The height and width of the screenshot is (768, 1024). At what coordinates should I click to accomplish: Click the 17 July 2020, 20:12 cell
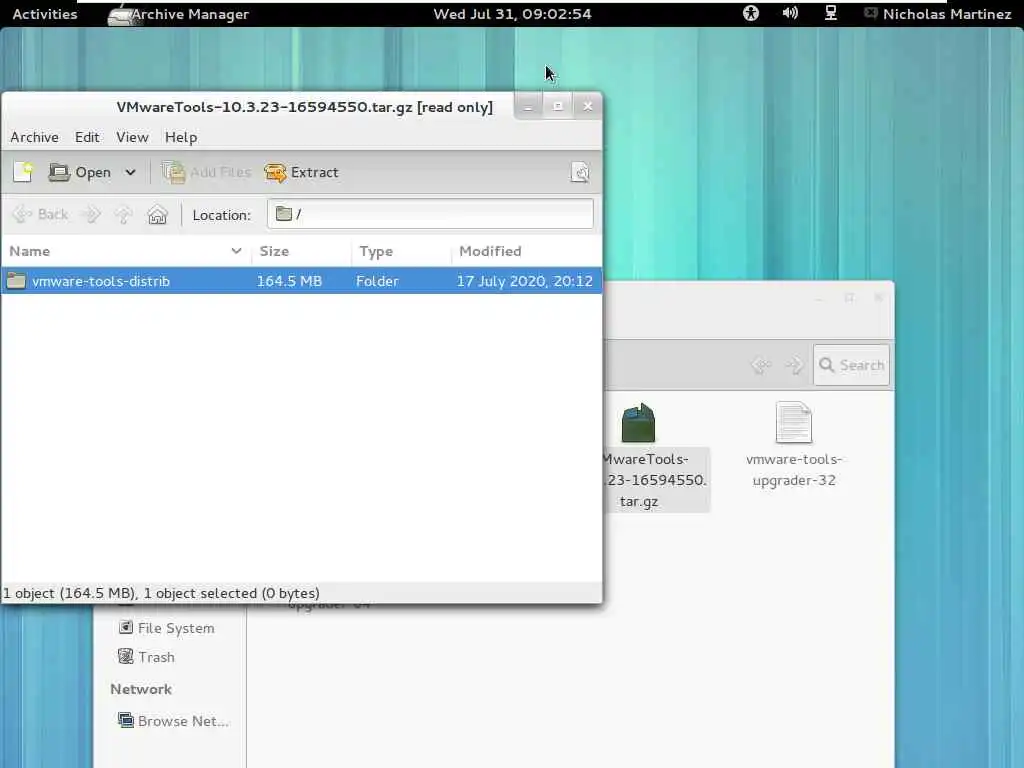(524, 281)
